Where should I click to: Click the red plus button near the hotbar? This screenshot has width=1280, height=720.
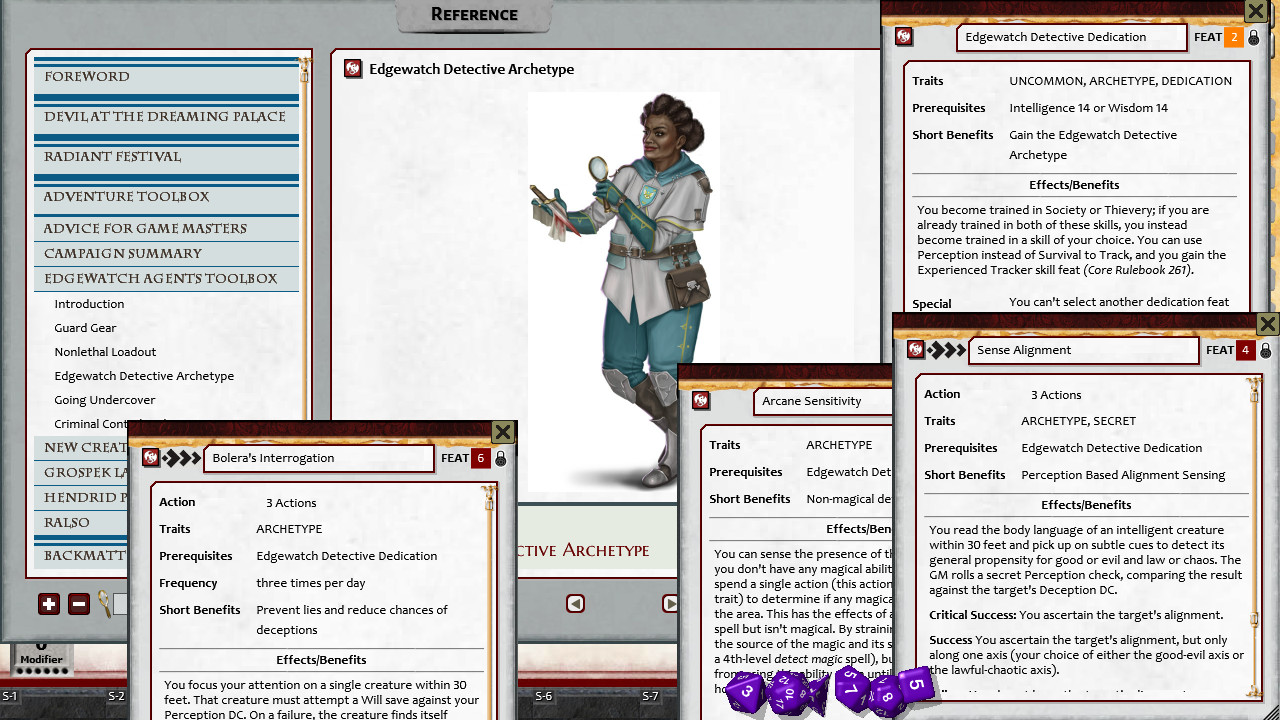pyautogui.click(x=48, y=604)
